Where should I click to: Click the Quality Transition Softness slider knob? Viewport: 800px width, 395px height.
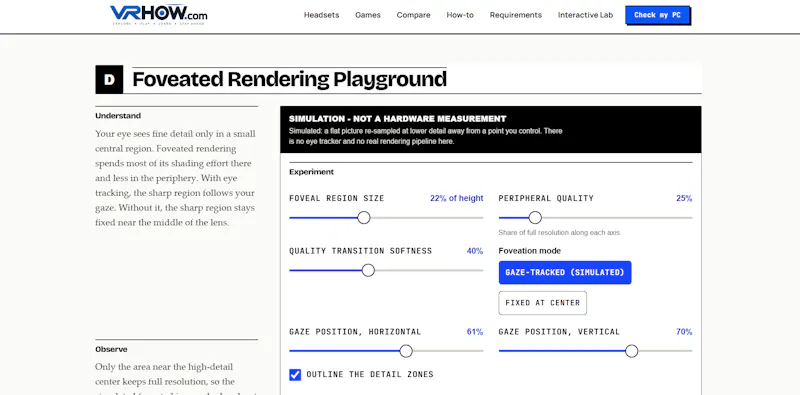click(368, 270)
